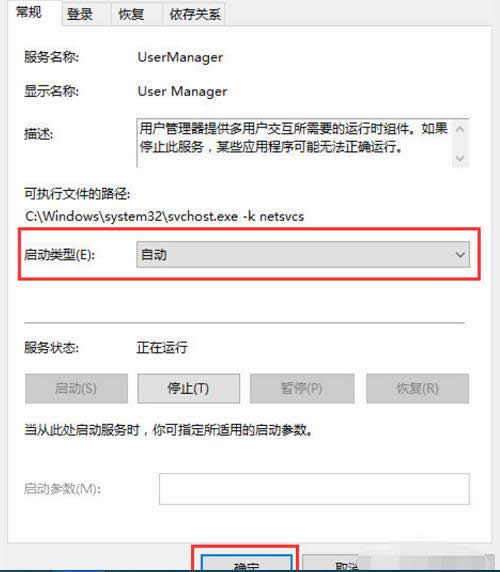This screenshot has height=572, width=500.
Task: Switch to the 恢复 tab
Action: (131, 15)
